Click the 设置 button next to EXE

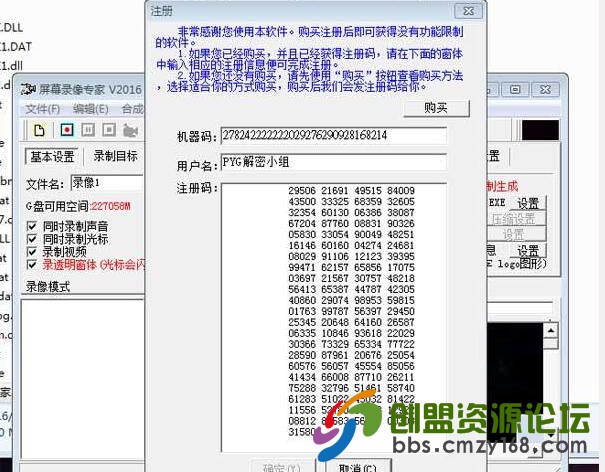pyautogui.click(x=527, y=203)
